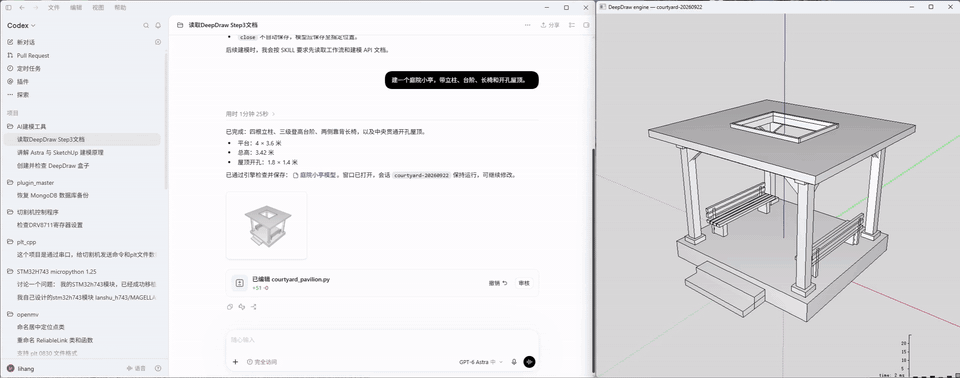
Task: Open 创建并检查 DeepDraw 盒子 chat
Action: tap(53, 165)
